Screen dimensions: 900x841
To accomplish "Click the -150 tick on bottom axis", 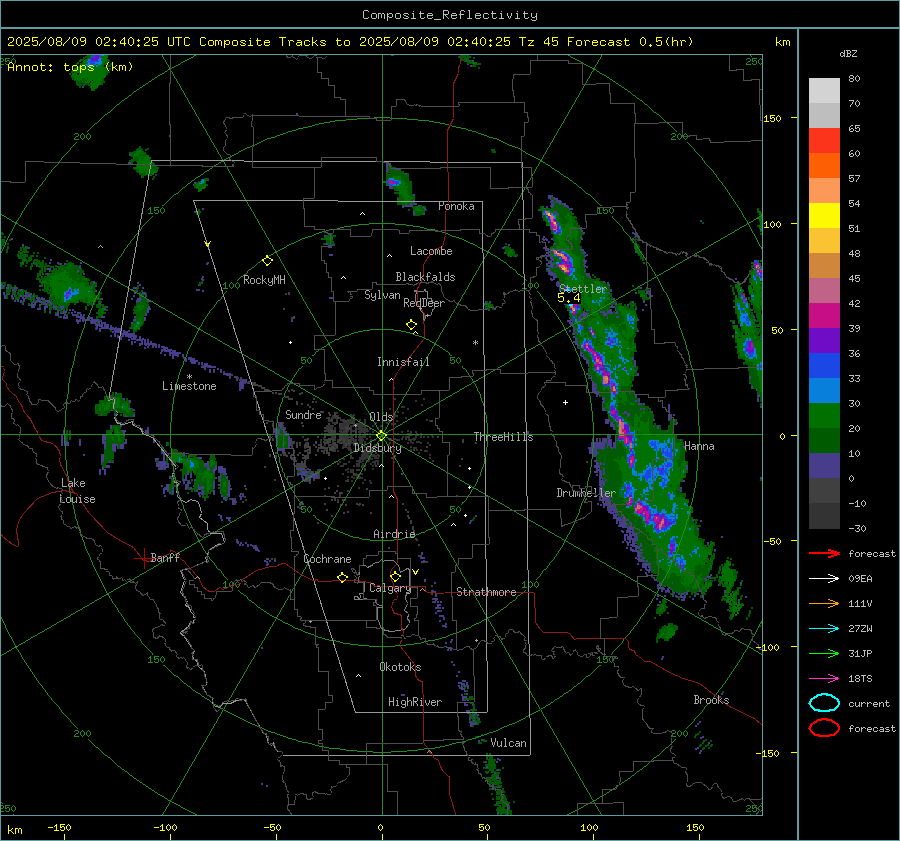I will 59,827.
